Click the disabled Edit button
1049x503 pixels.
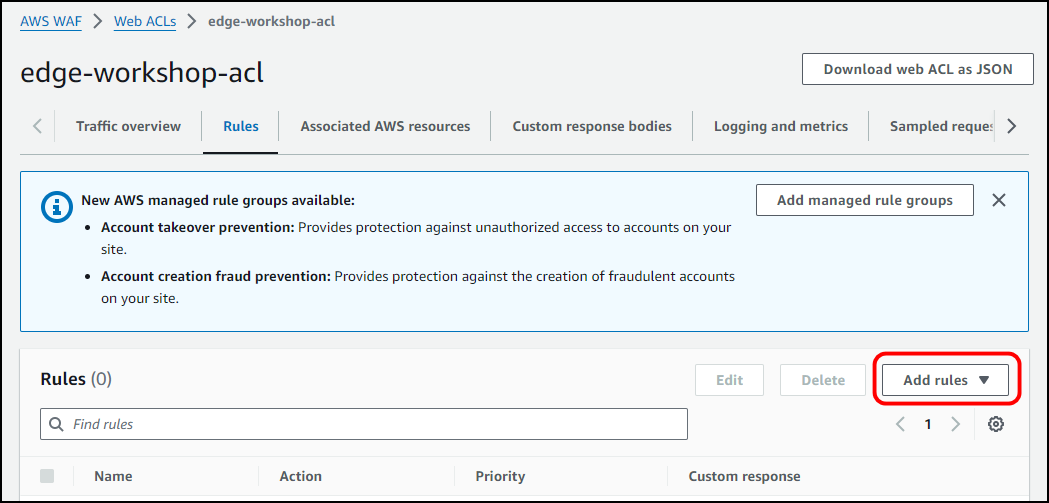click(729, 381)
